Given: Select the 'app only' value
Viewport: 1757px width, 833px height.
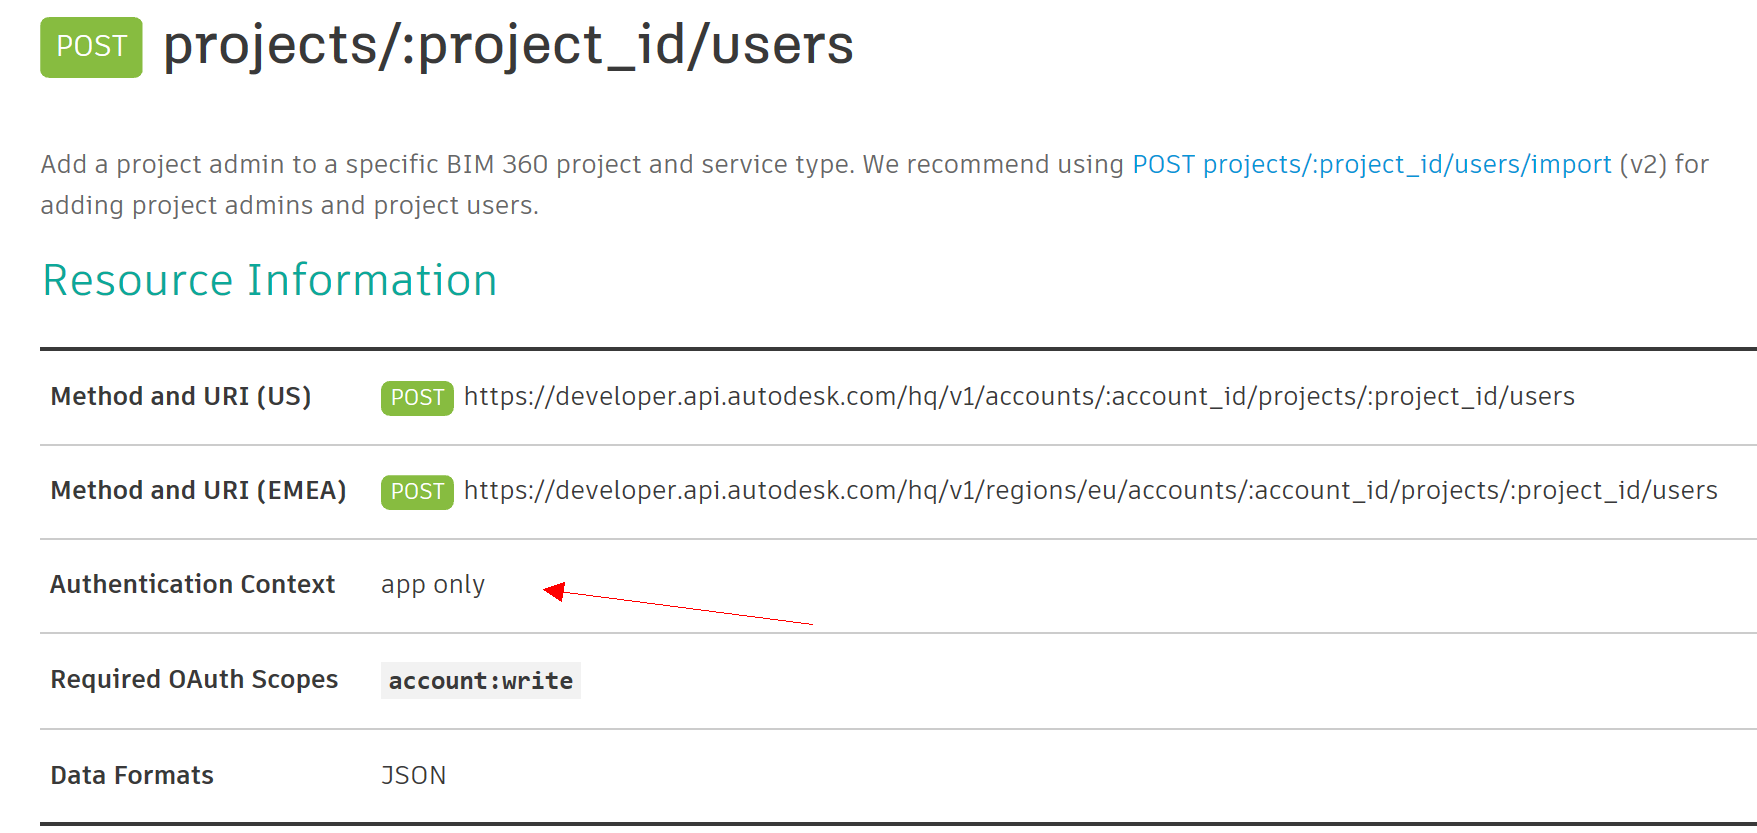Looking at the screenshot, I should 433,585.
